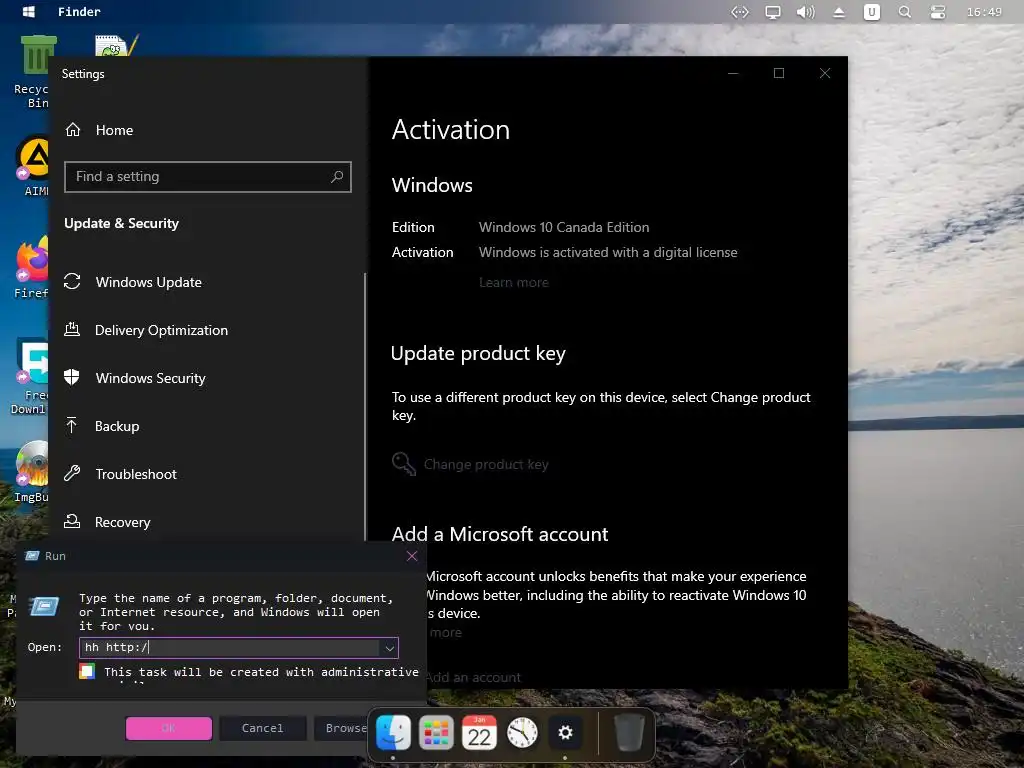
Task: Open the Recycle Bin desktop icon
Action: pos(33,72)
